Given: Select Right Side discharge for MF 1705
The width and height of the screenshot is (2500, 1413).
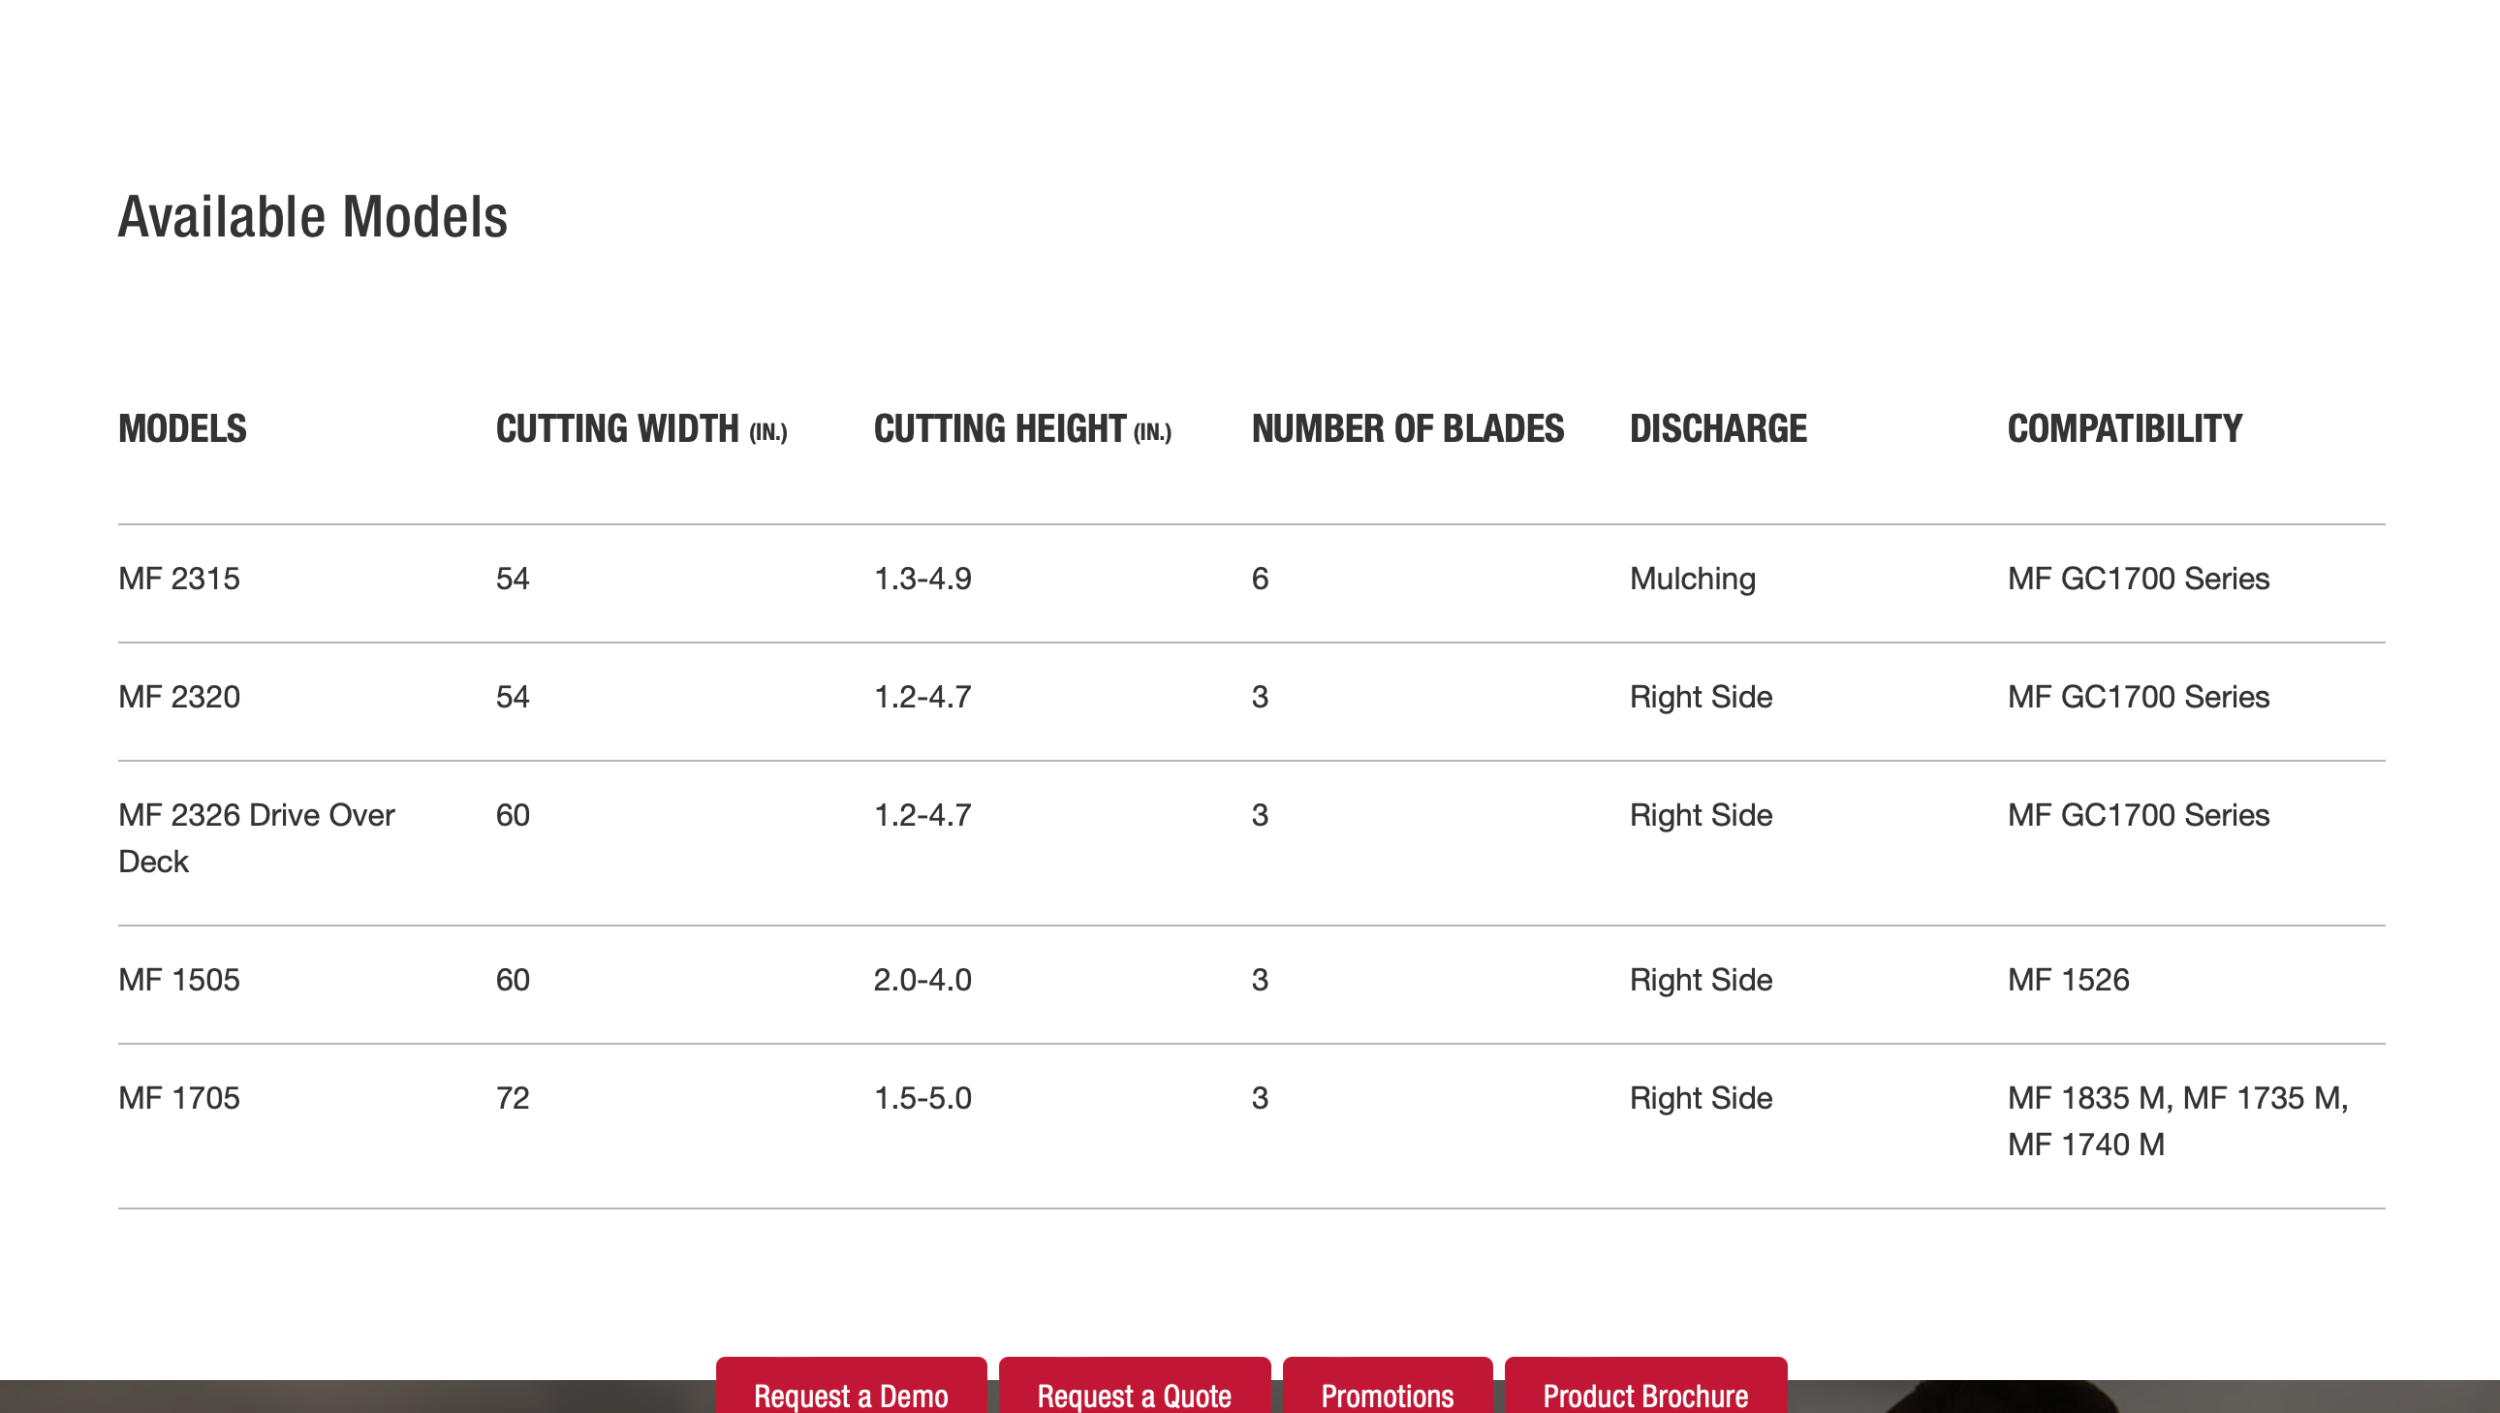Looking at the screenshot, I should click(x=1701, y=1098).
